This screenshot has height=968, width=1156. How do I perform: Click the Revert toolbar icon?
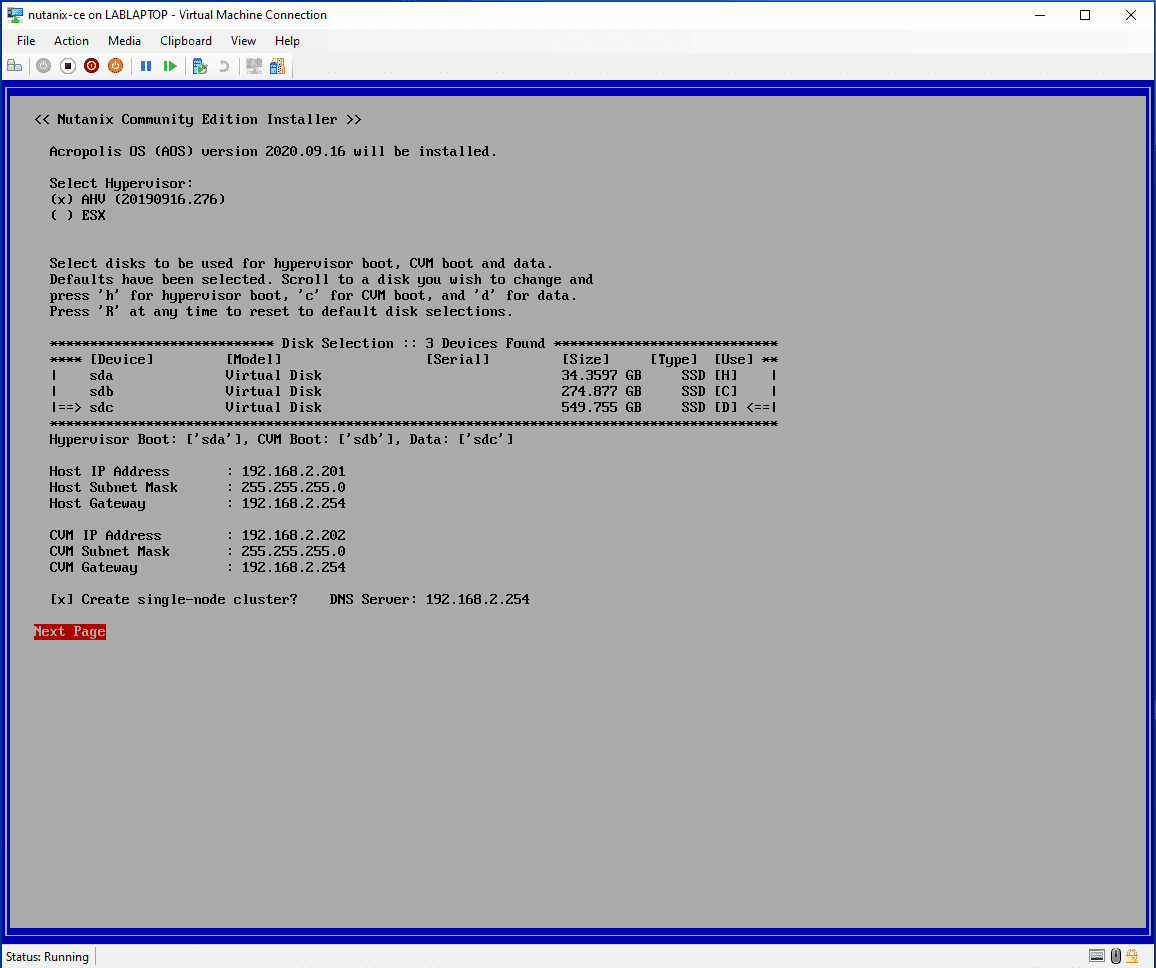[x=224, y=66]
